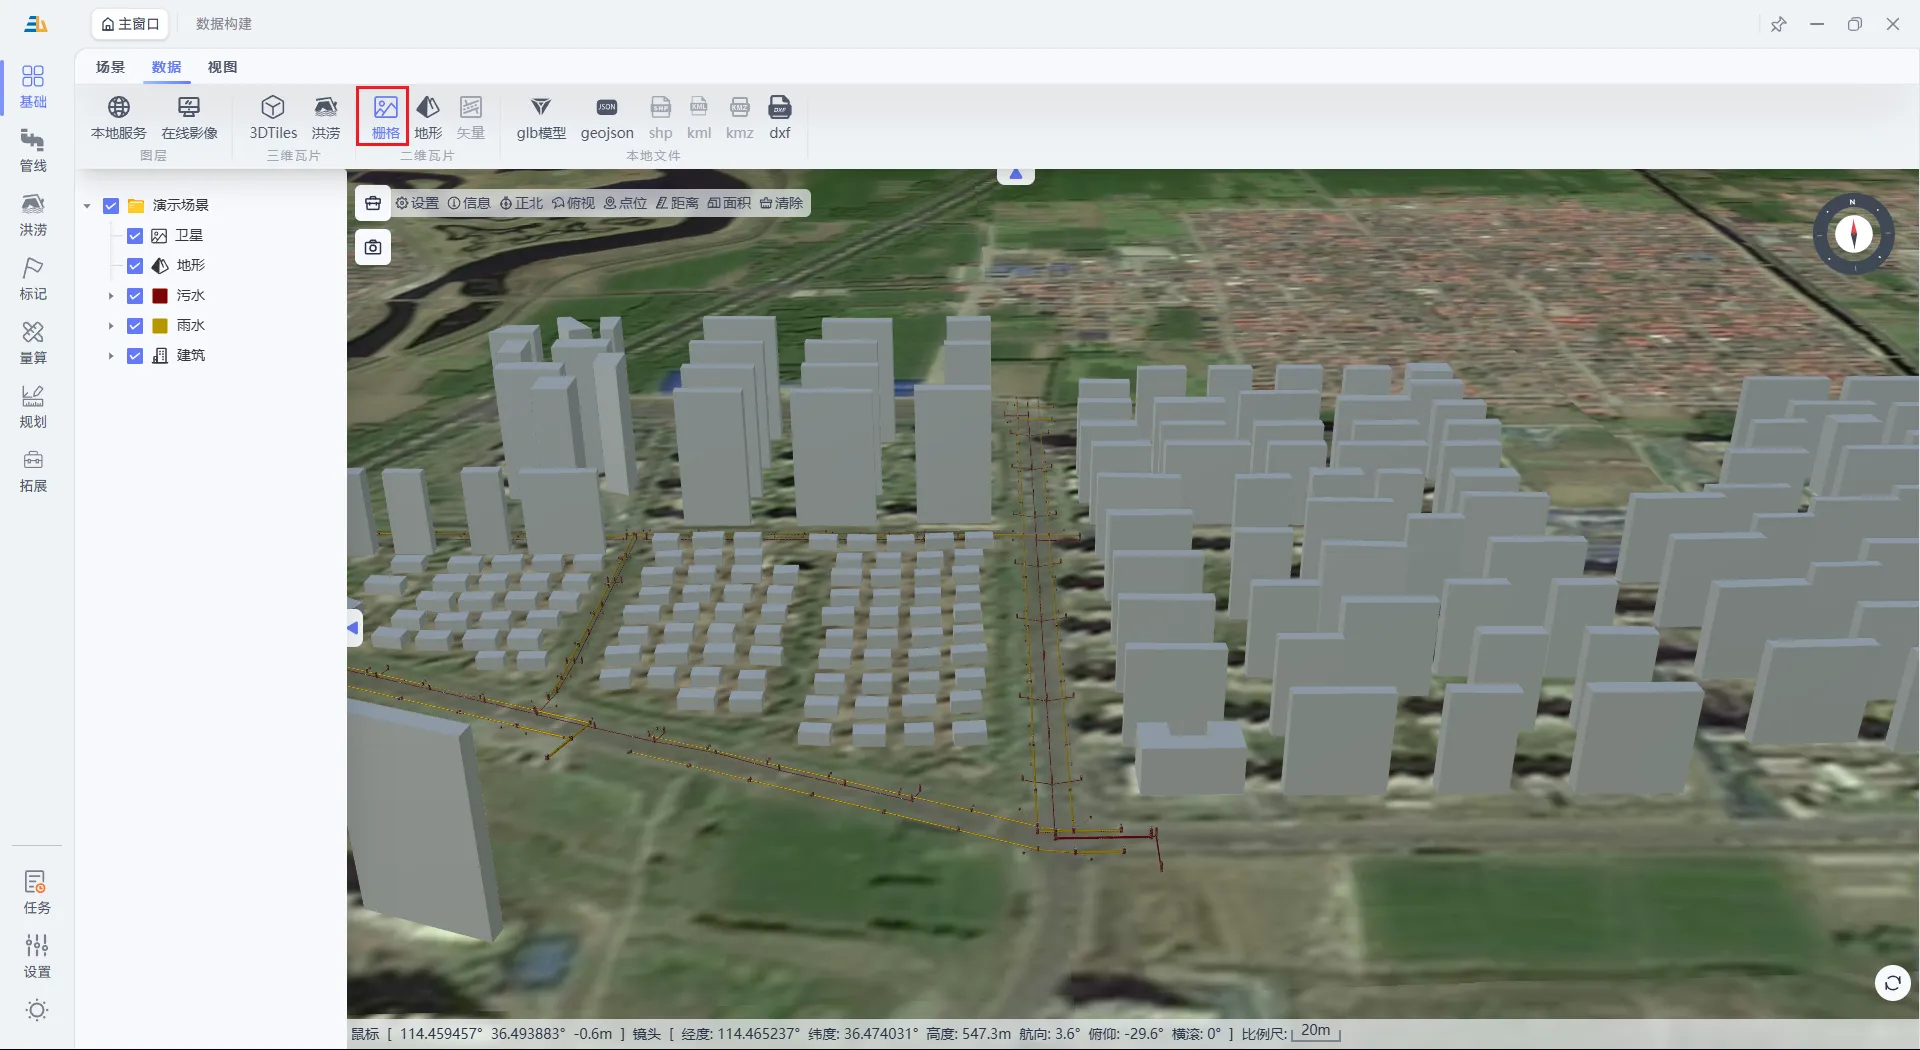Uncheck the 建筑 layer checkbox
The image size is (1920, 1050).
135,356
